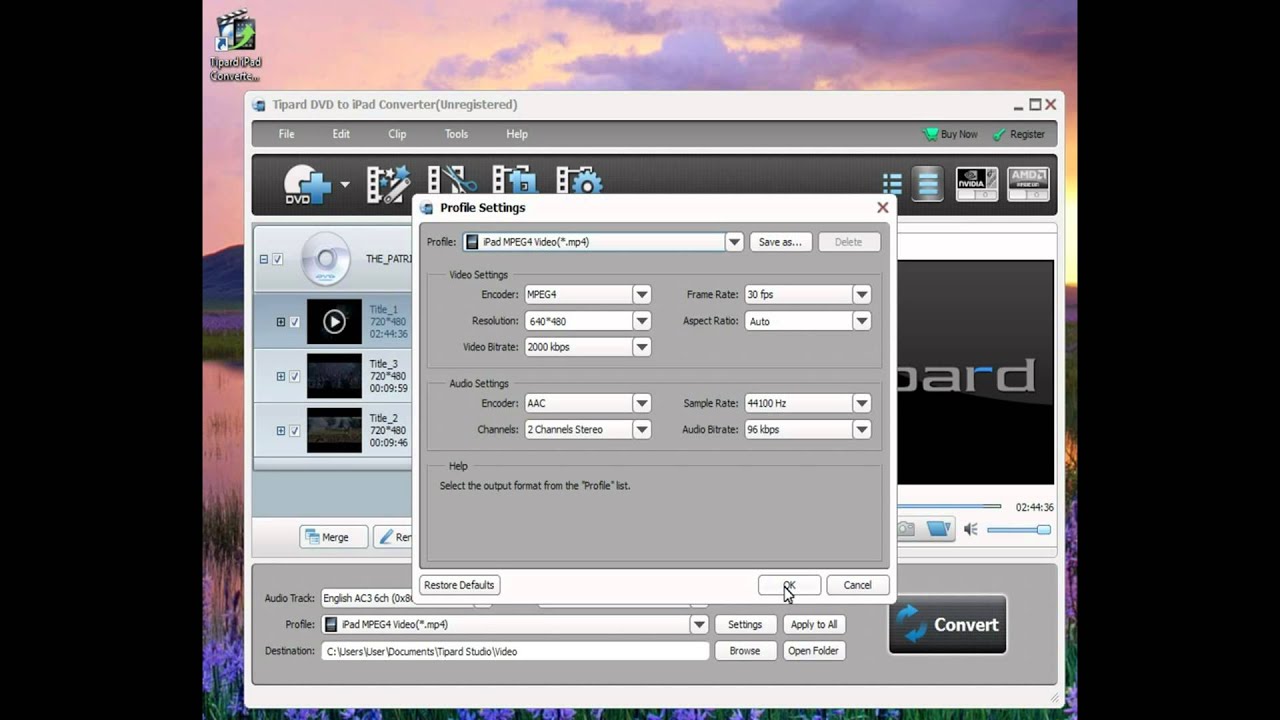This screenshot has height=720, width=1280.
Task: Click the Destination path field
Action: tap(515, 651)
